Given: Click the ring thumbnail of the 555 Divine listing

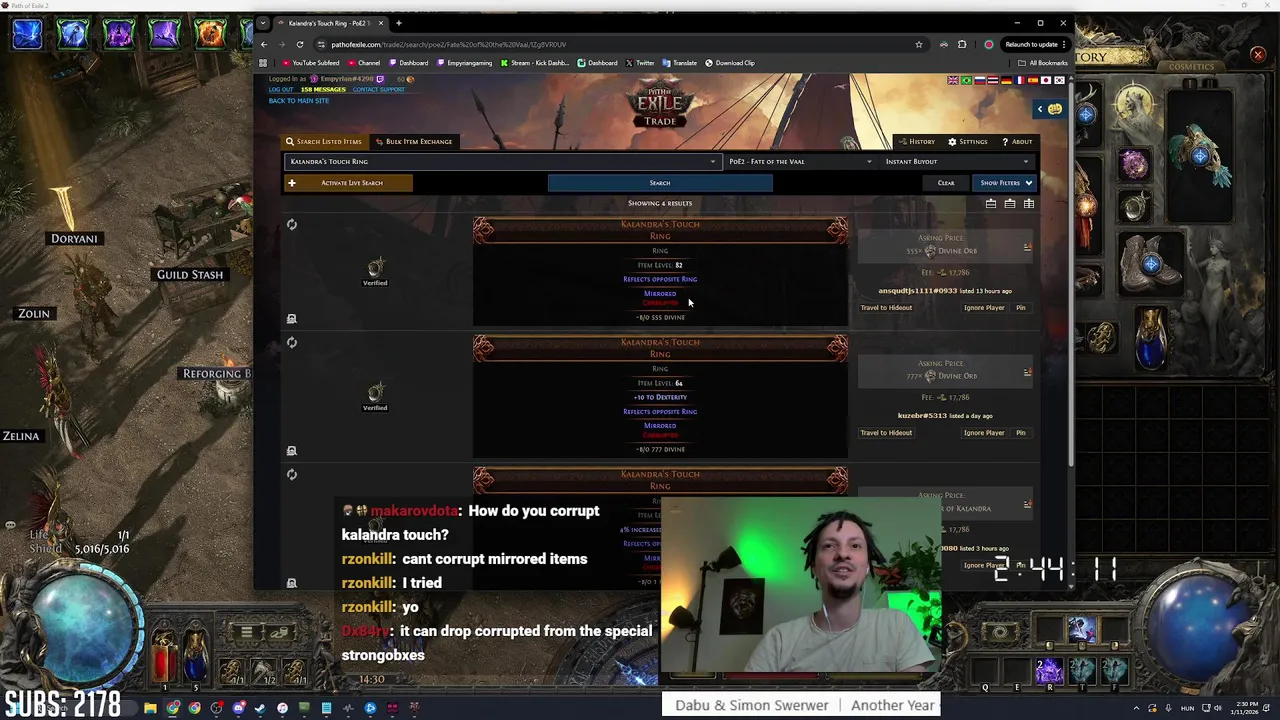Looking at the screenshot, I should pyautogui.click(x=375, y=267).
